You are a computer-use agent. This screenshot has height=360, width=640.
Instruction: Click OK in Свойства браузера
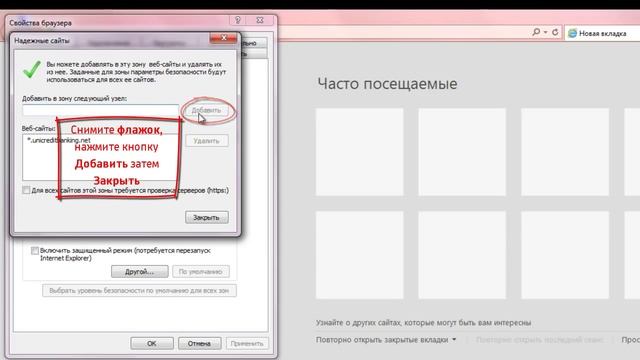152,343
